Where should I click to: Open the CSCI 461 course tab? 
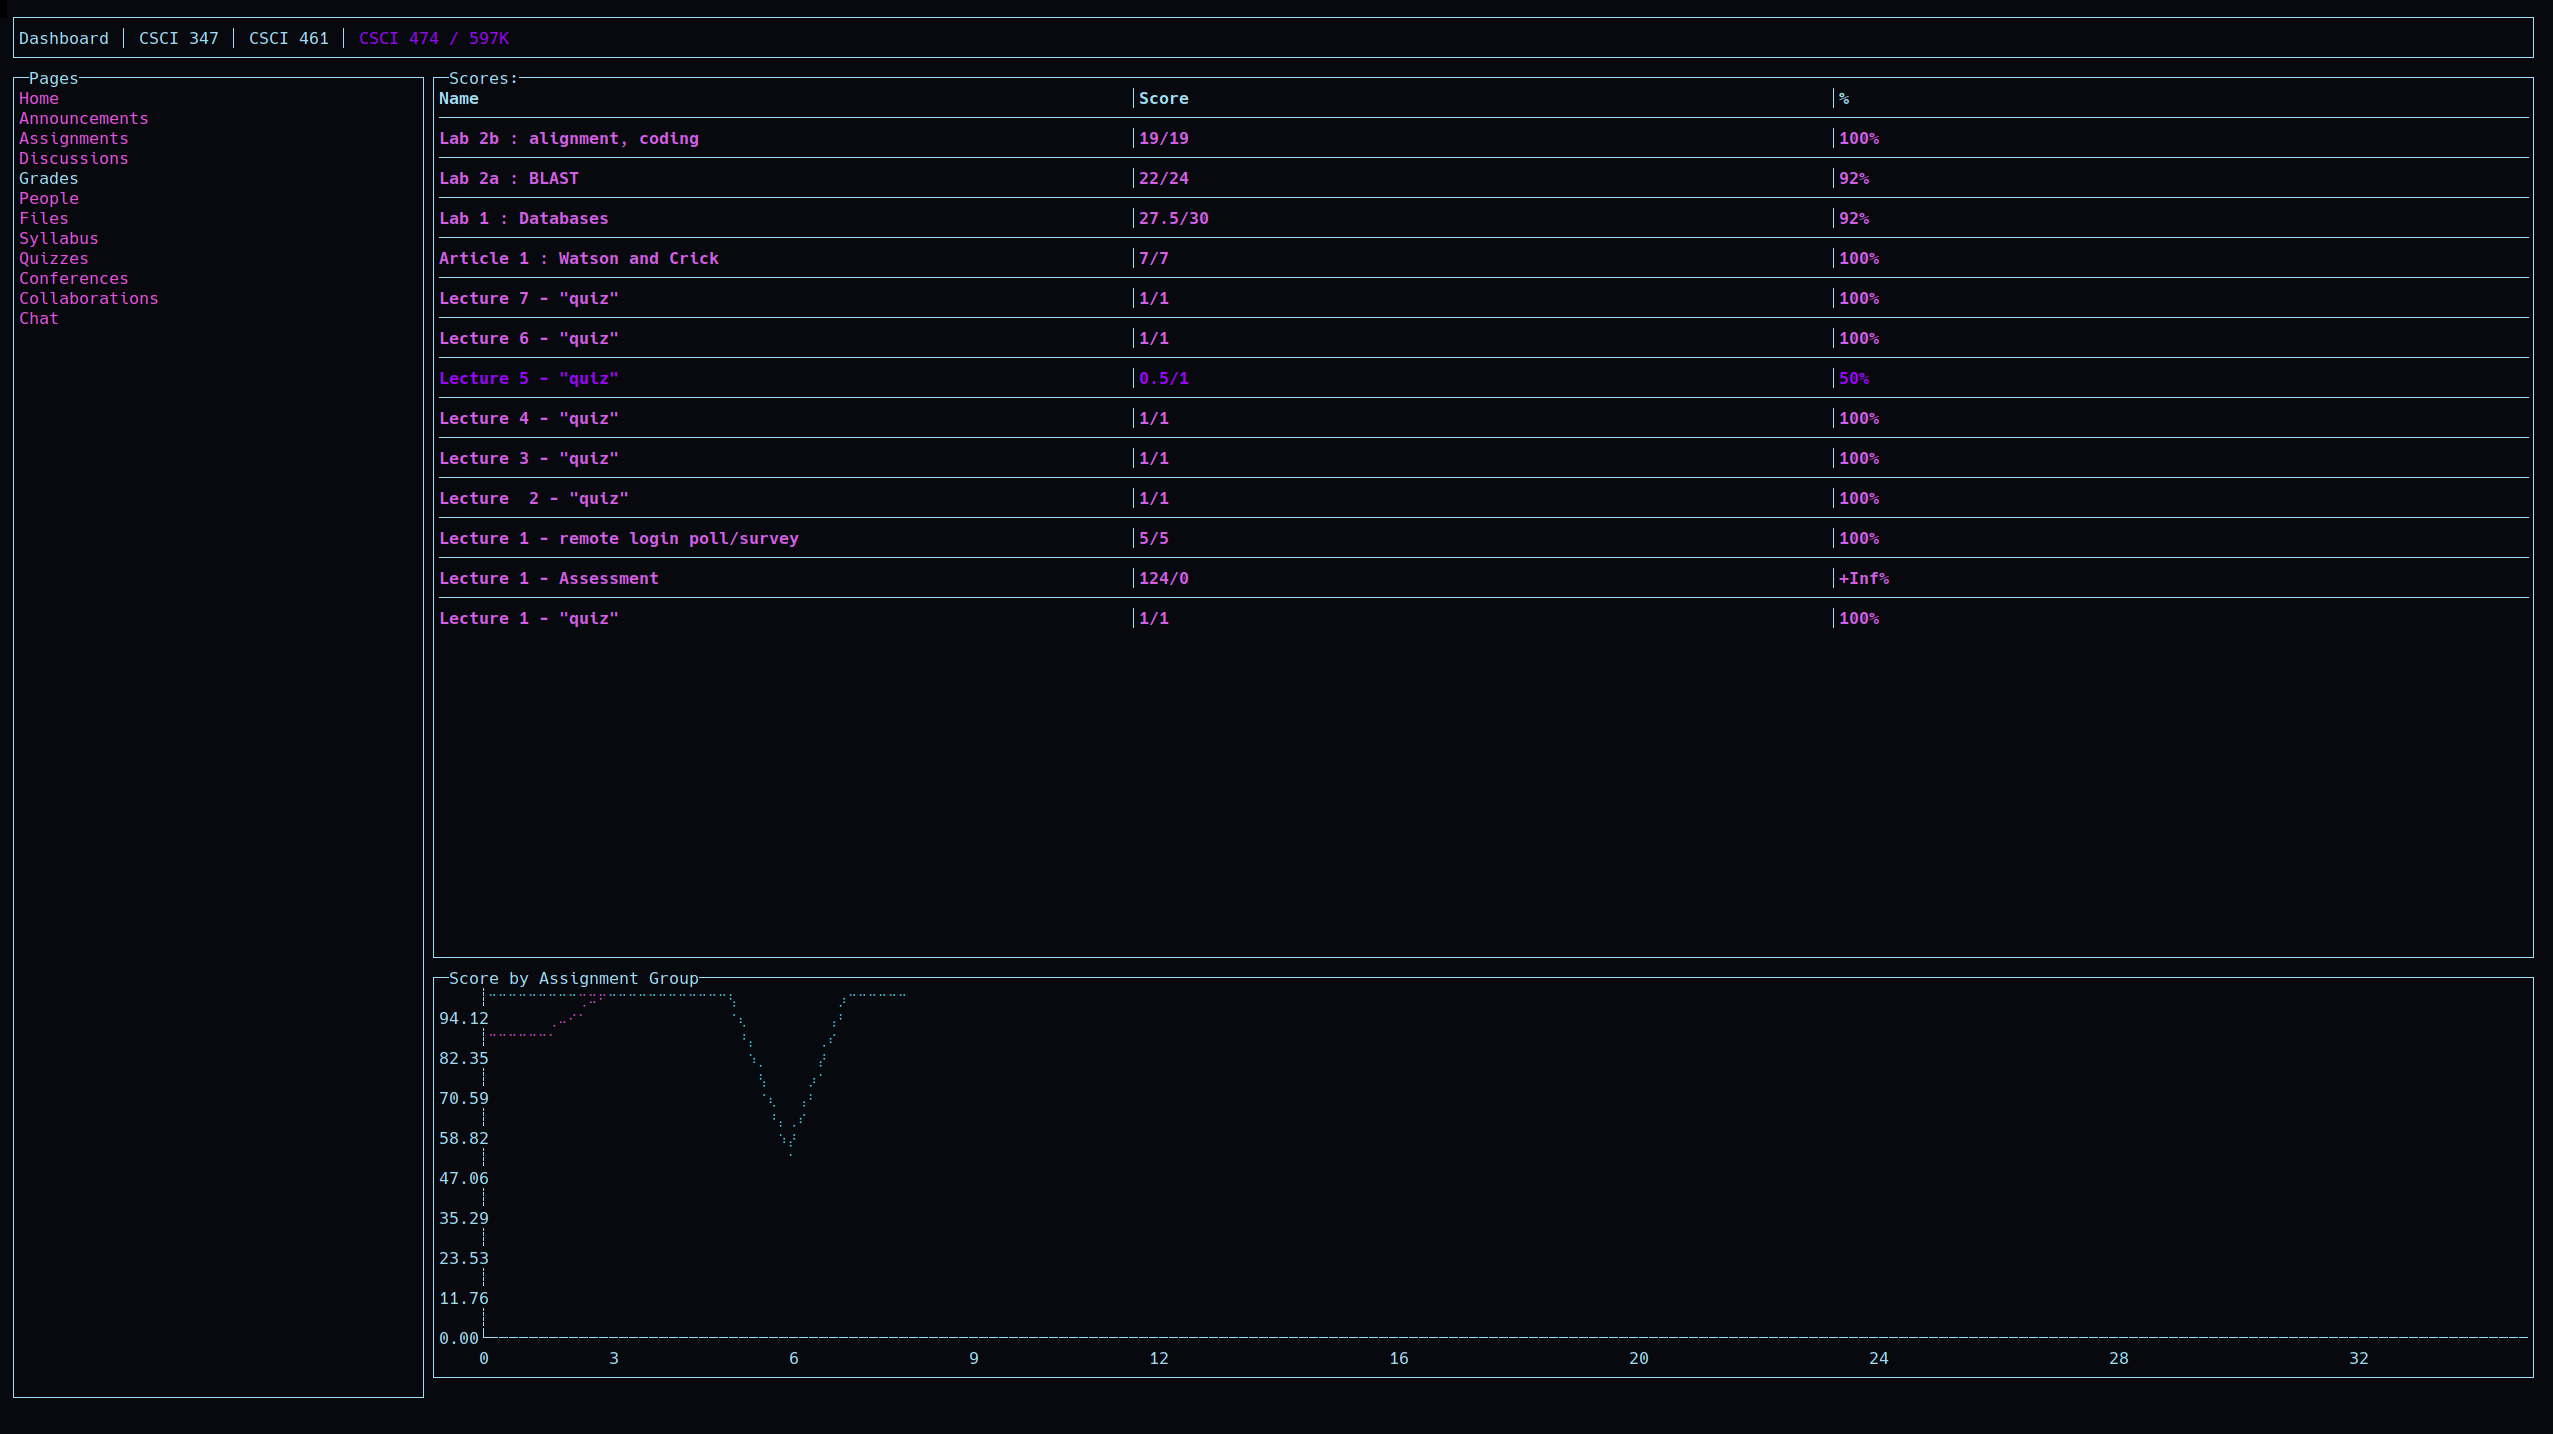click(288, 38)
